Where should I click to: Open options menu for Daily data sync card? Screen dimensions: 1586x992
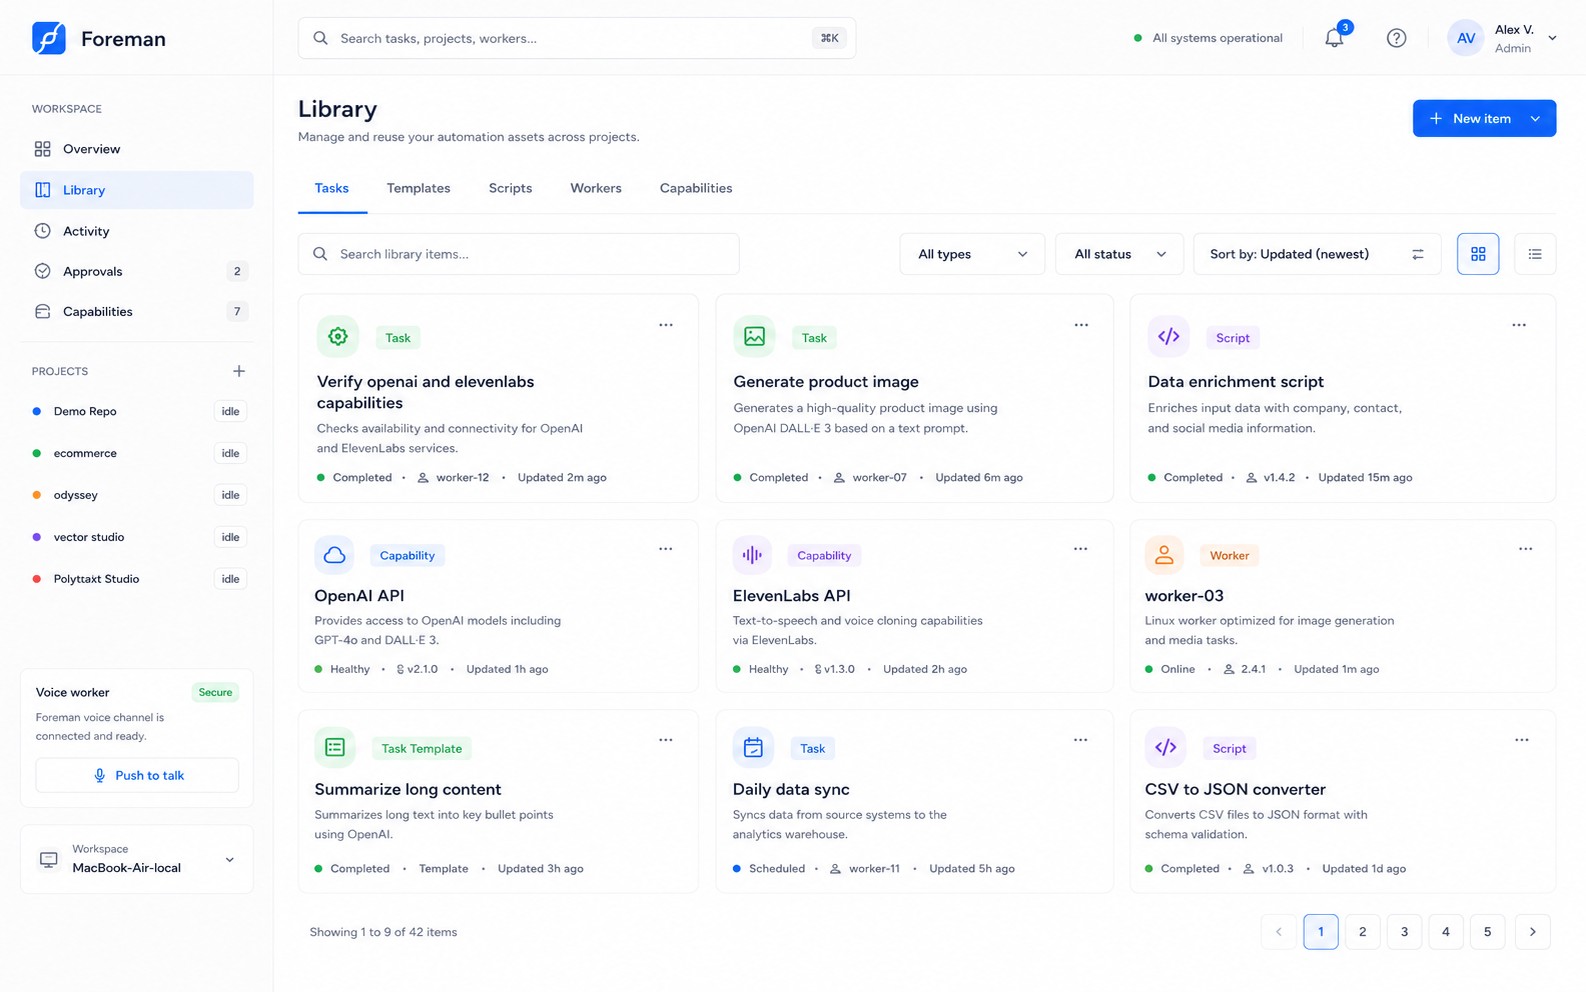tap(1081, 740)
